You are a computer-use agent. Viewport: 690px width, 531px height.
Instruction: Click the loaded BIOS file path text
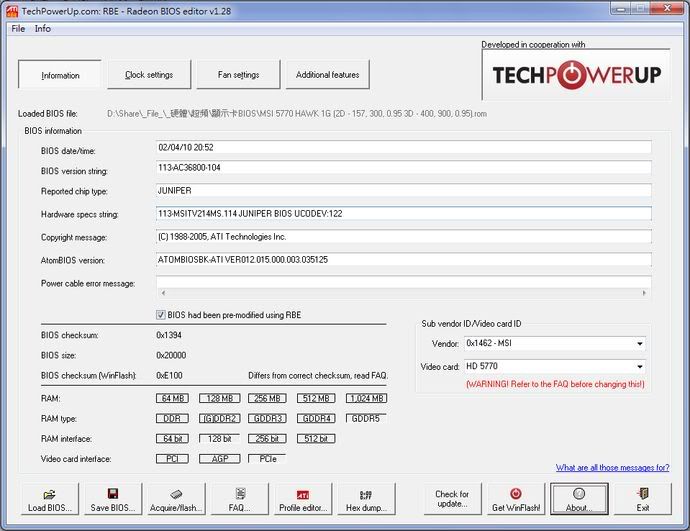click(x=297, y=114)
